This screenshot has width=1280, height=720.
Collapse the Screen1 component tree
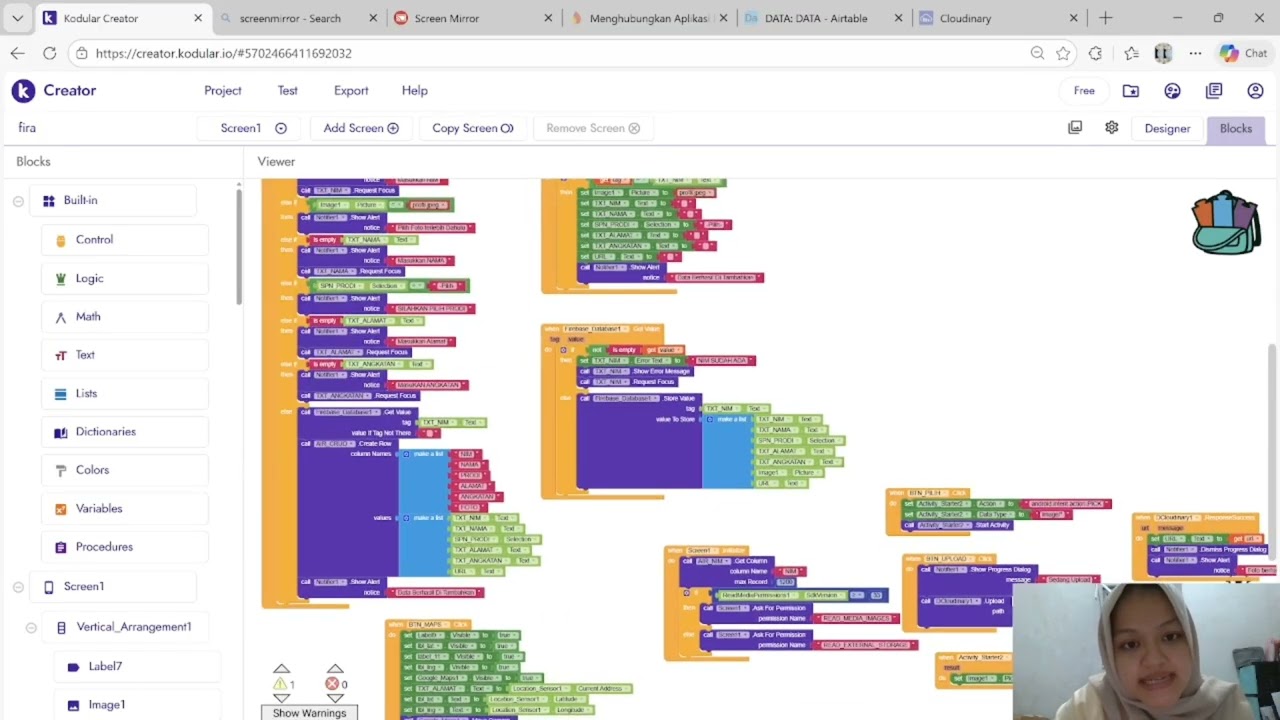click(x=18, y=587)
